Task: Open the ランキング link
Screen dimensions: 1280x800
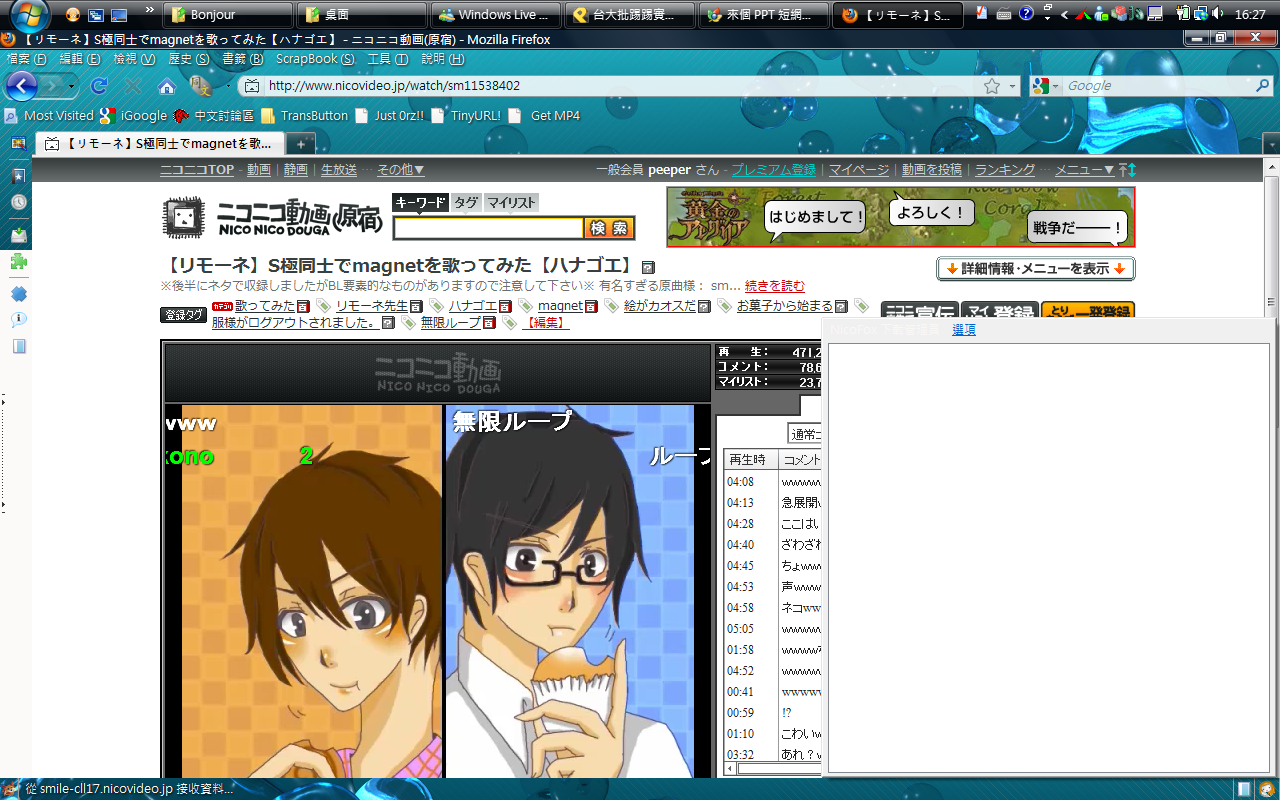Action: 1005,170
